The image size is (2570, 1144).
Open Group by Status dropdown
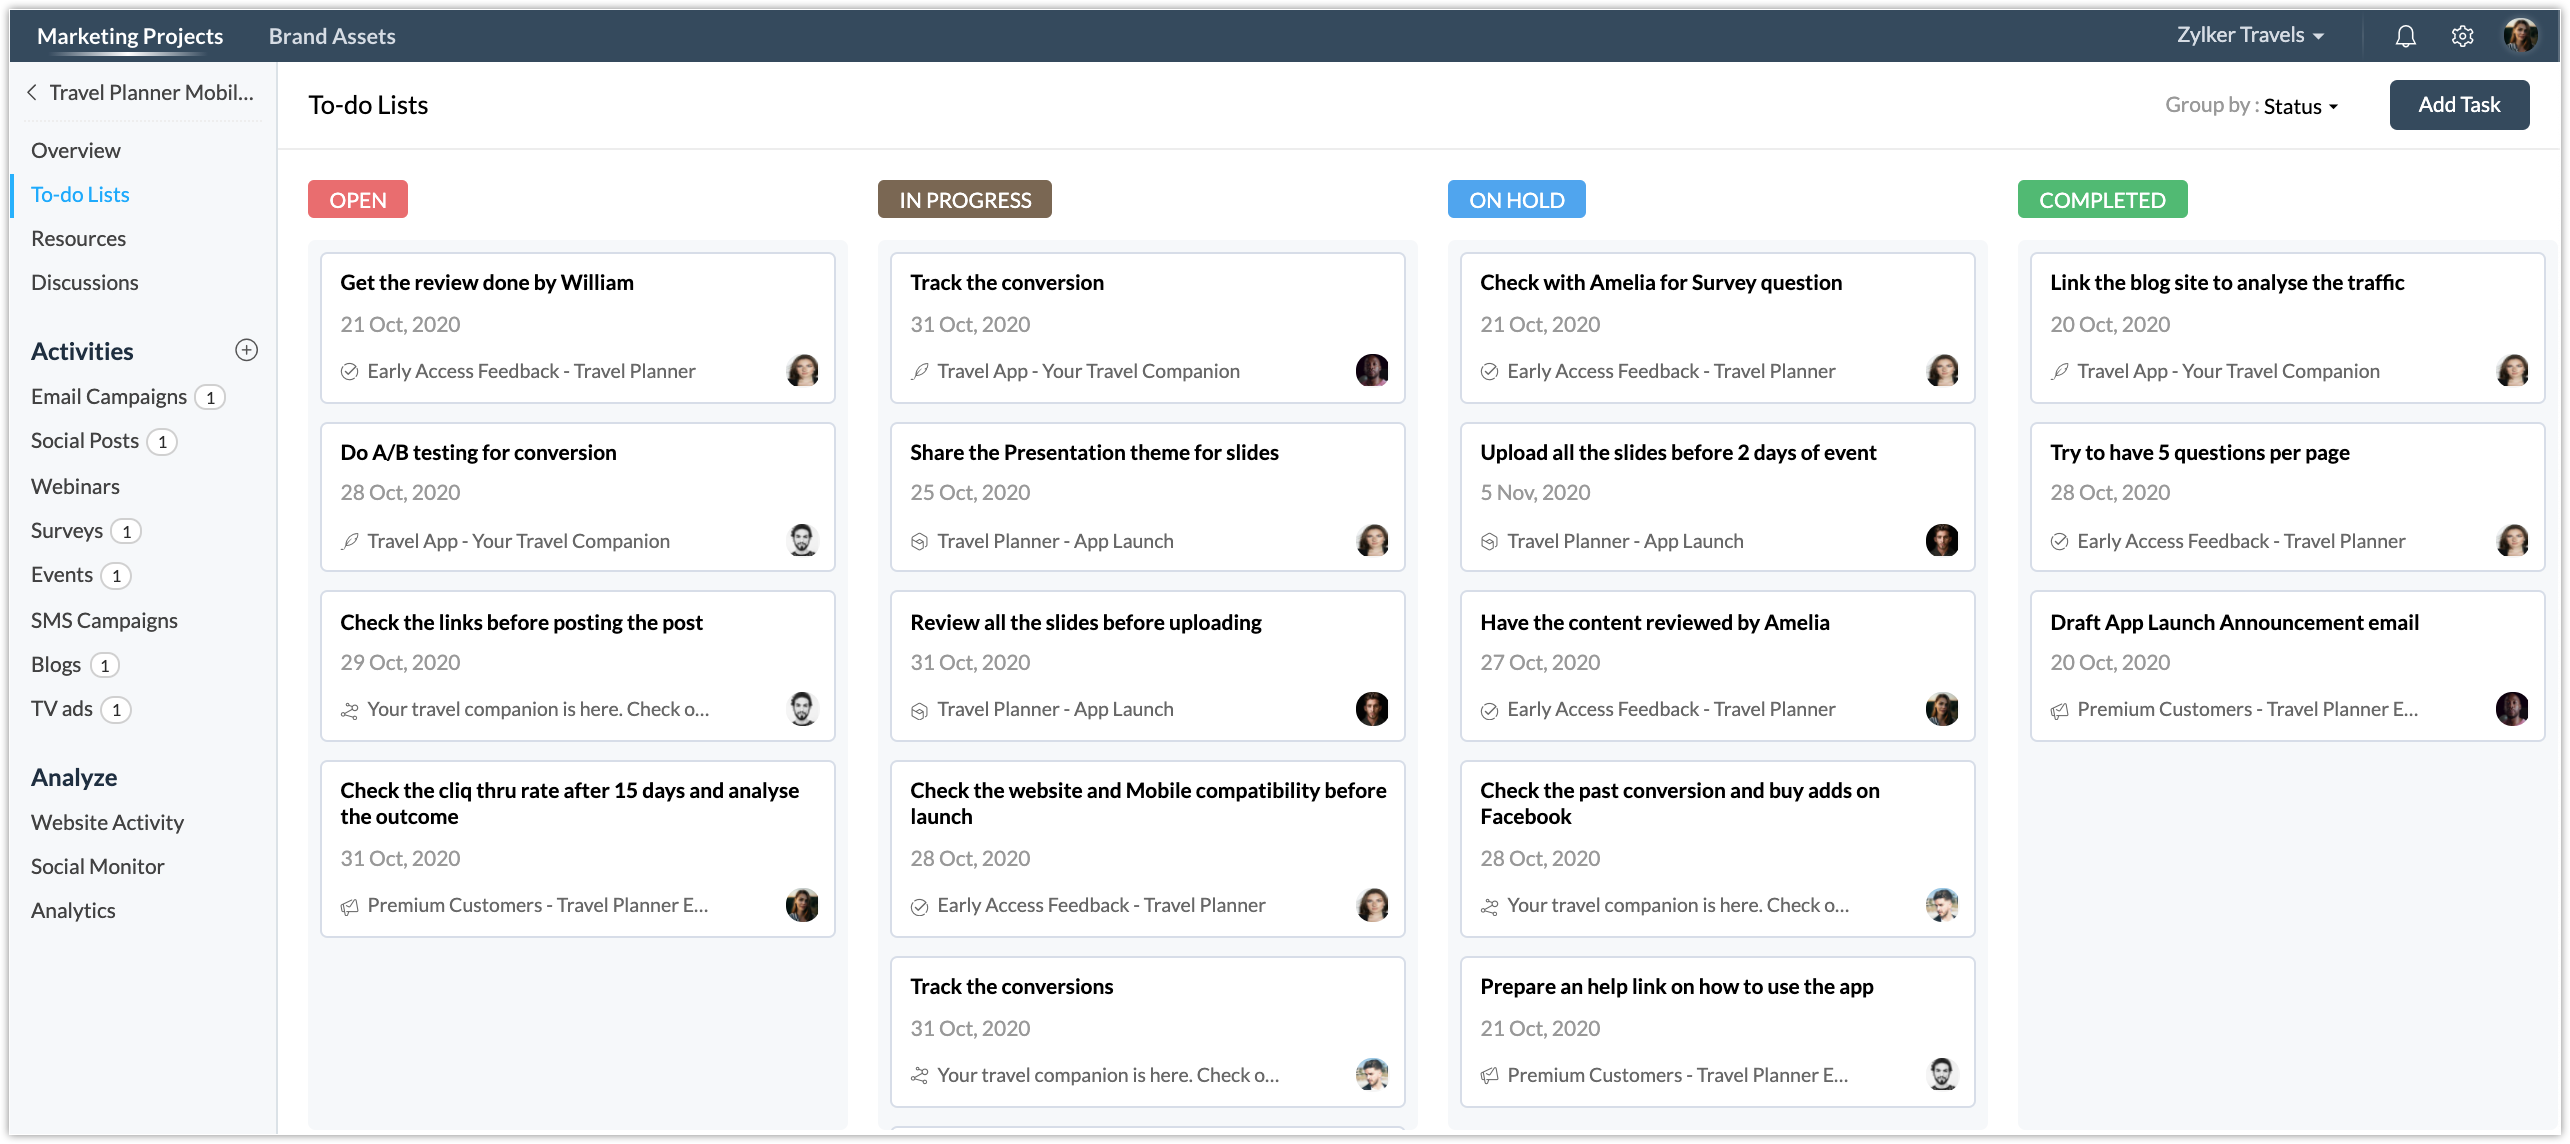[2300, 106]
